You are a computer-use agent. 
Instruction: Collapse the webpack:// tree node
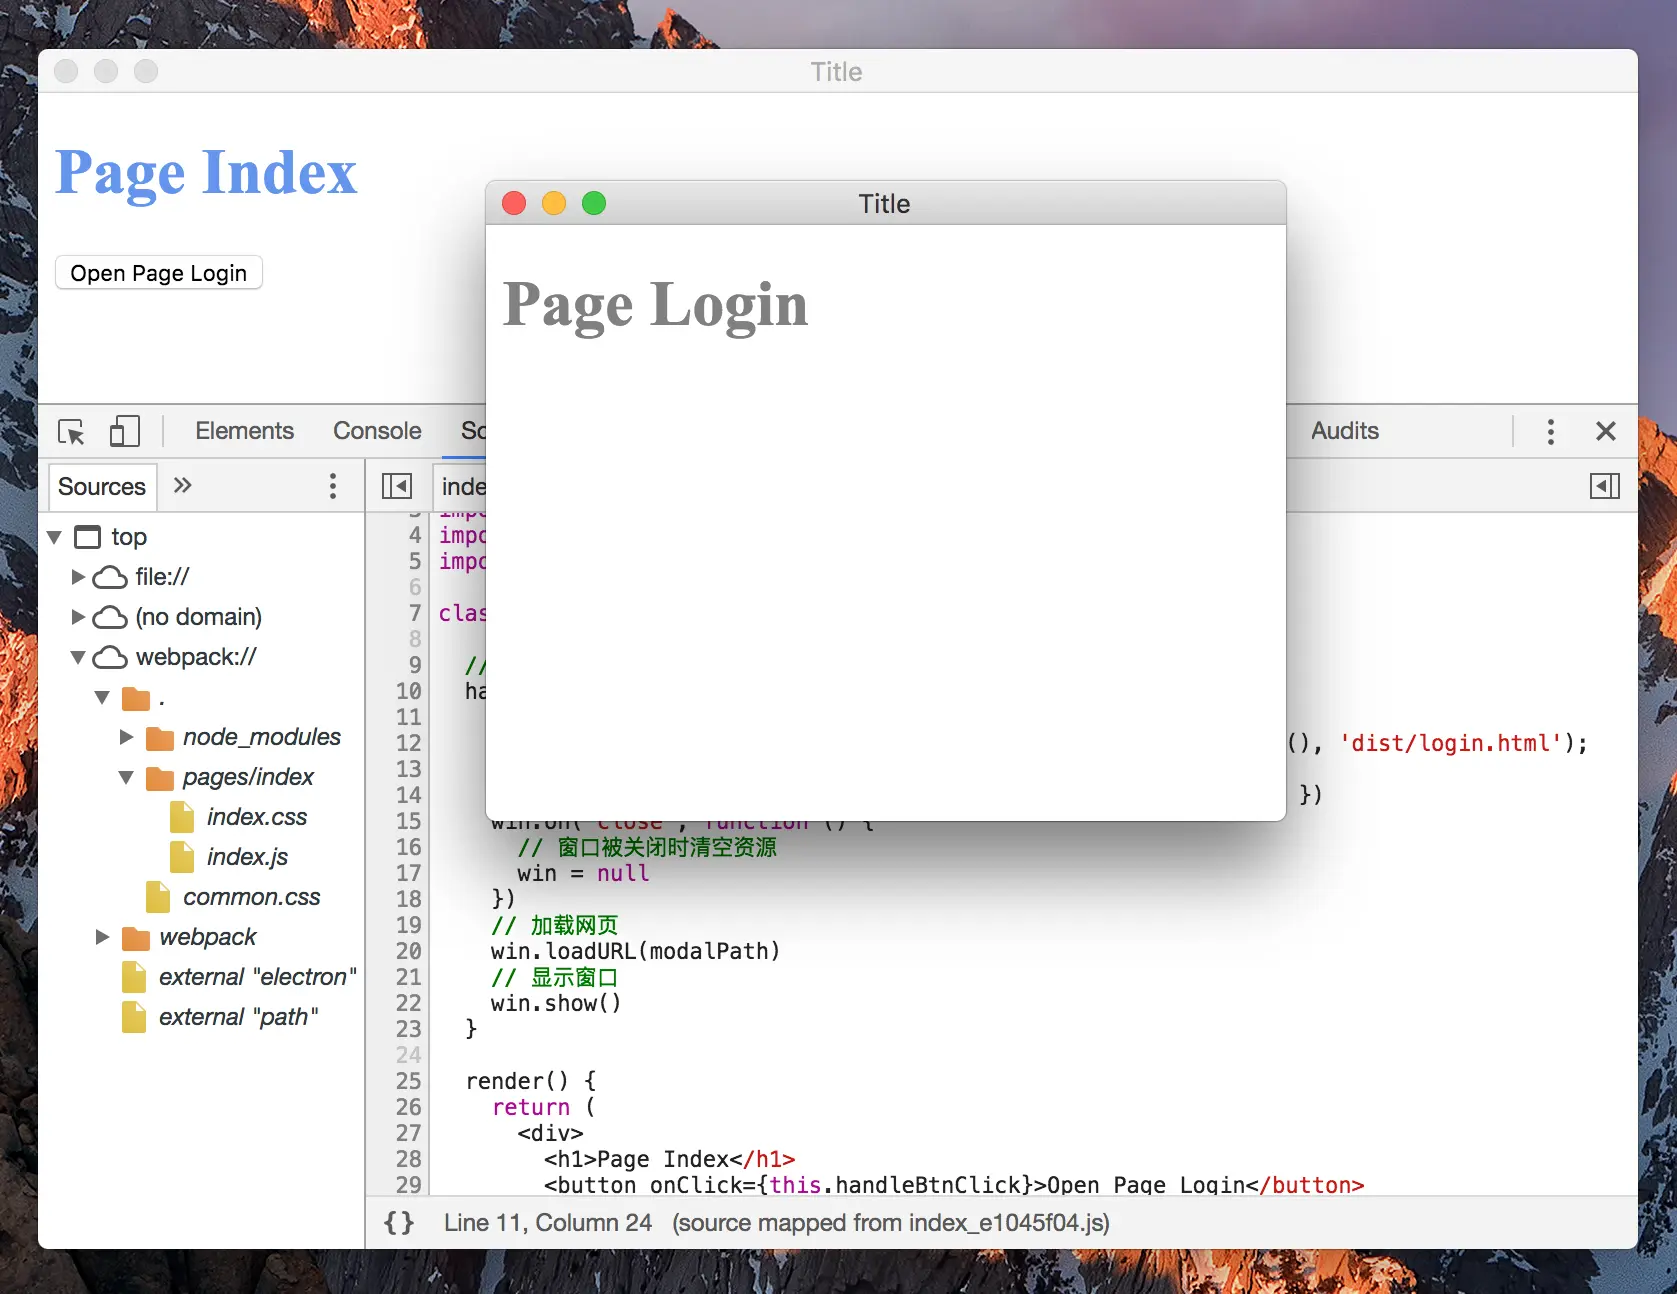click(x=78, y=657)
